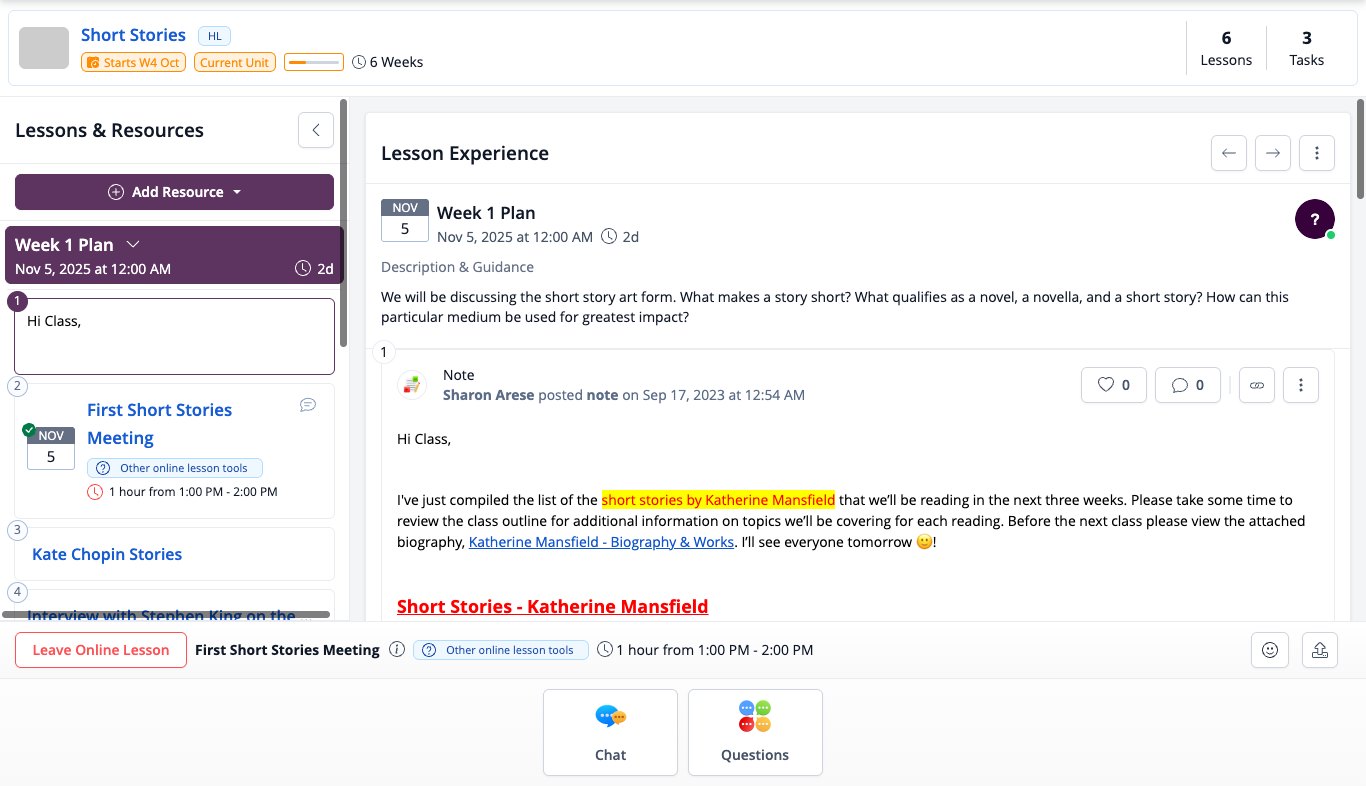This screenshot has width=1366, height=786.
Task: Click '1 hour from 1:00 PM - 2:00 PM' in sidebar card
Action: [193, 492]
